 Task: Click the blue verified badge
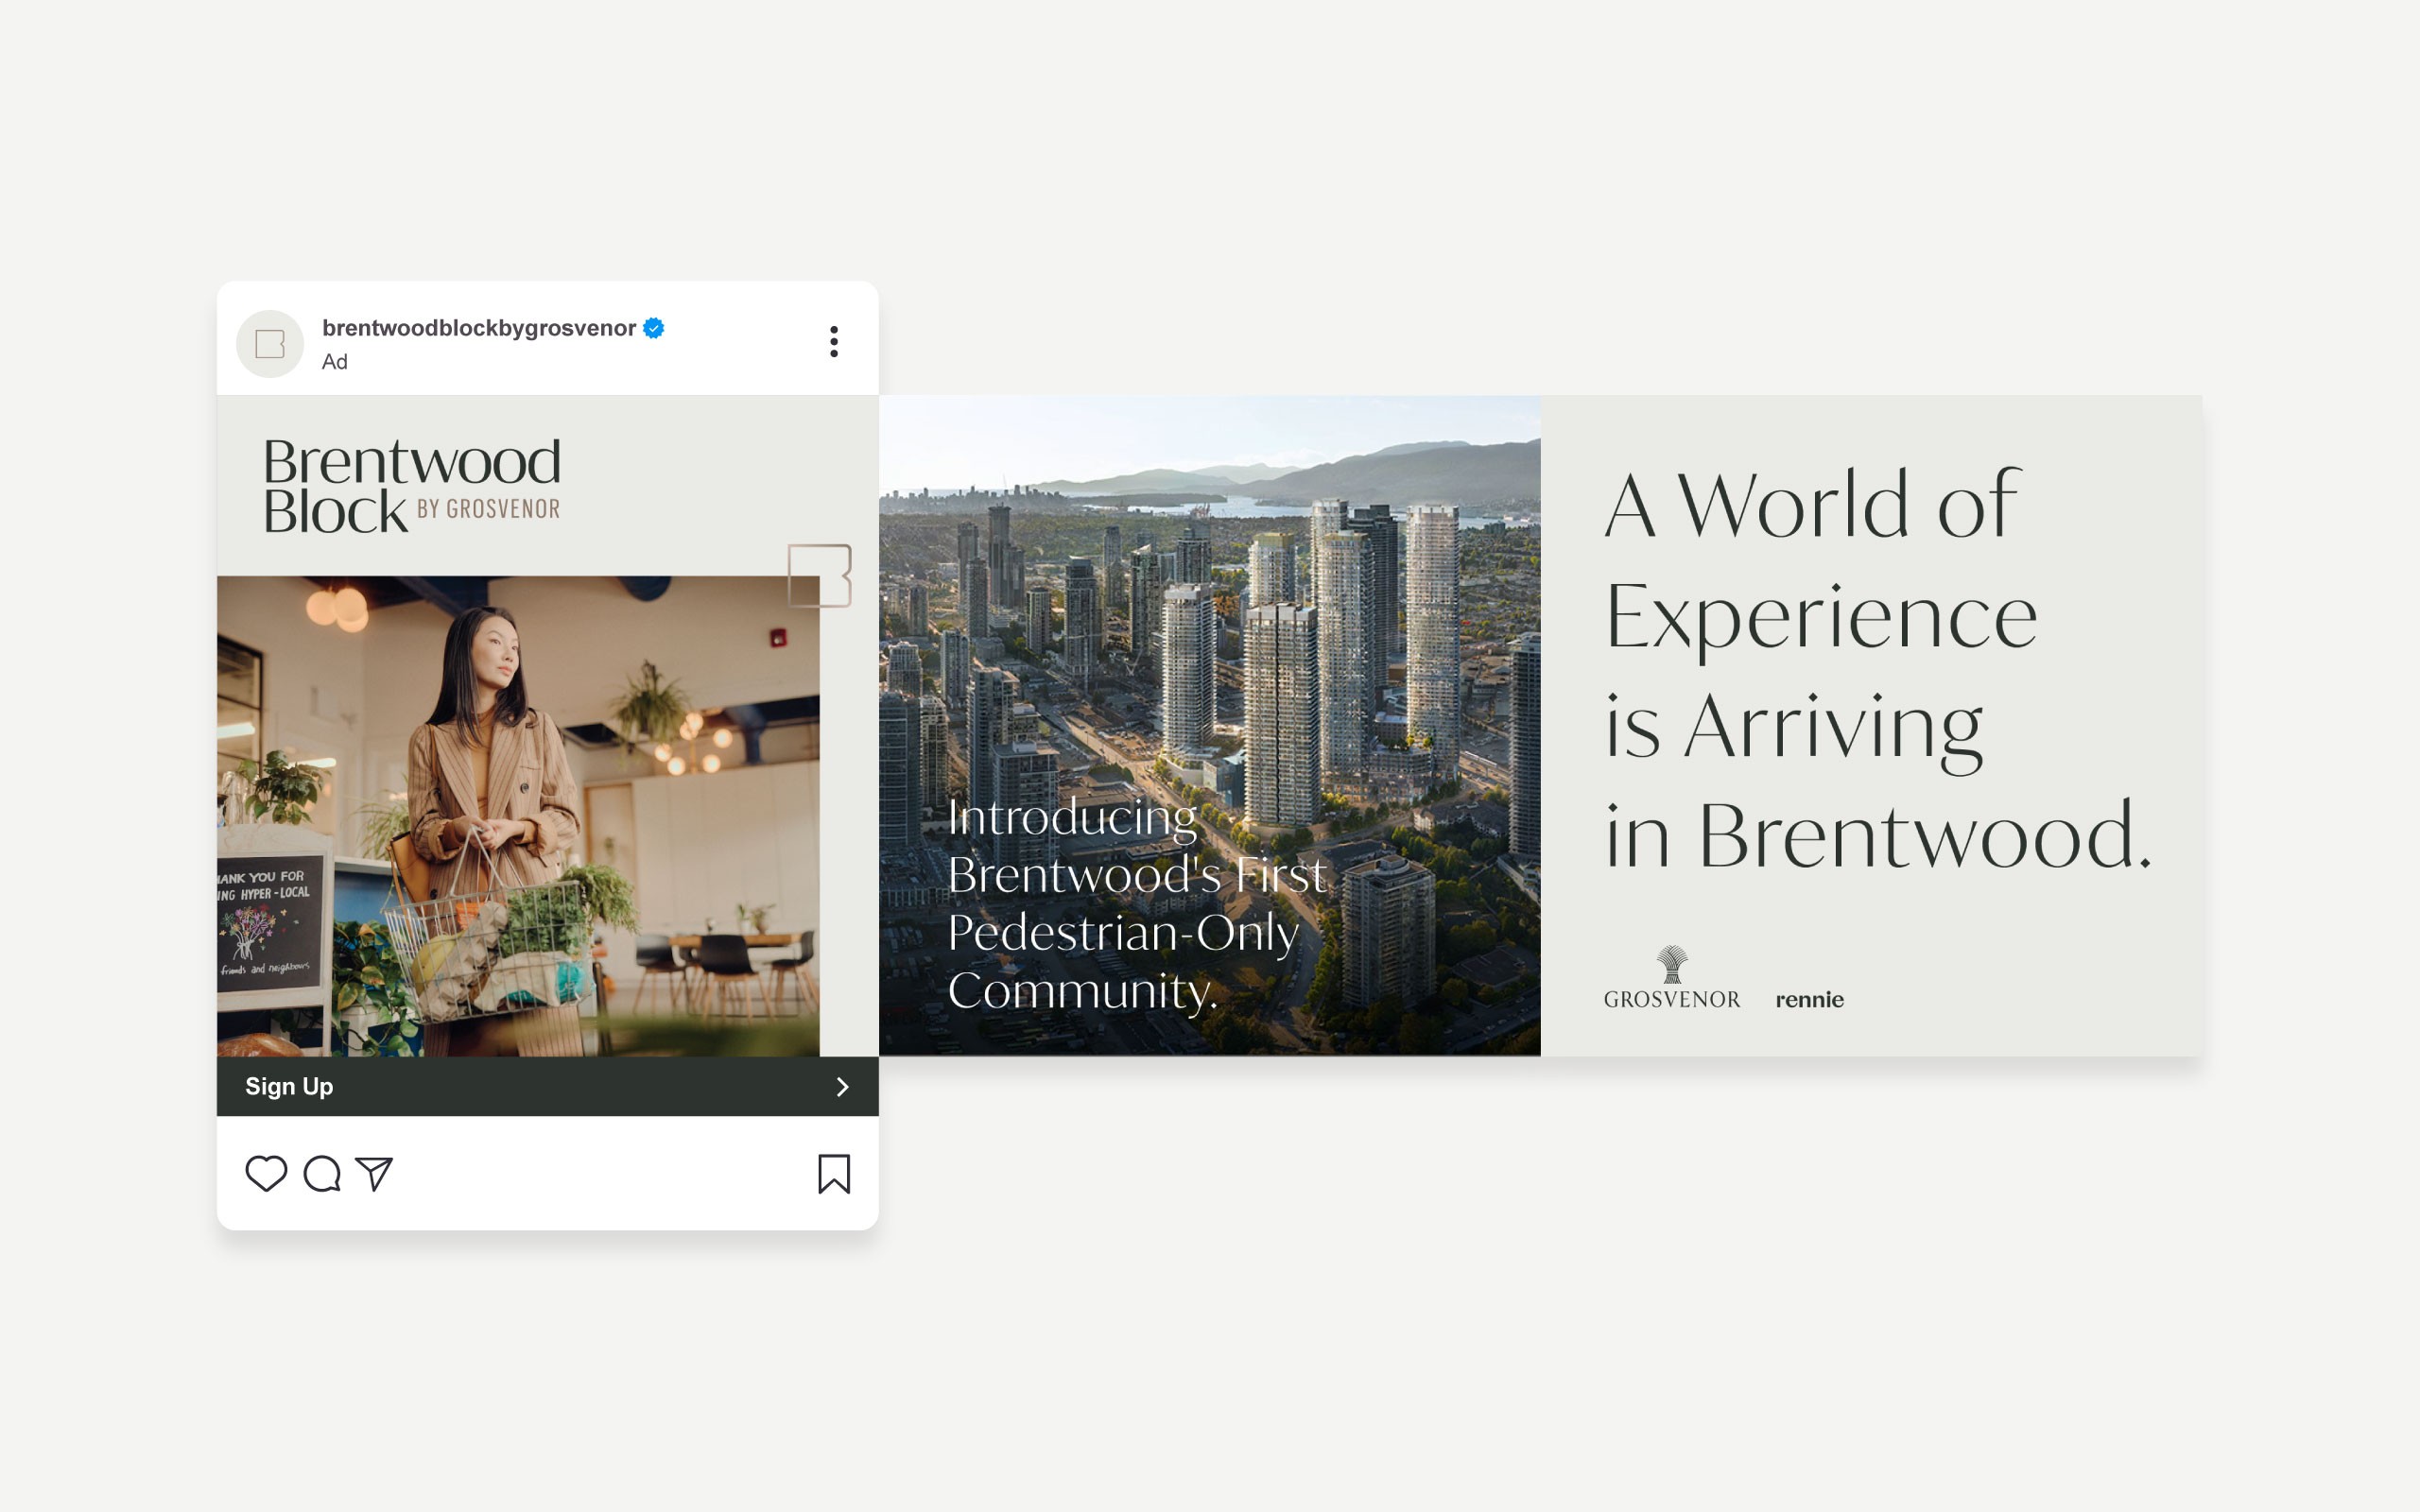(654, 328)
